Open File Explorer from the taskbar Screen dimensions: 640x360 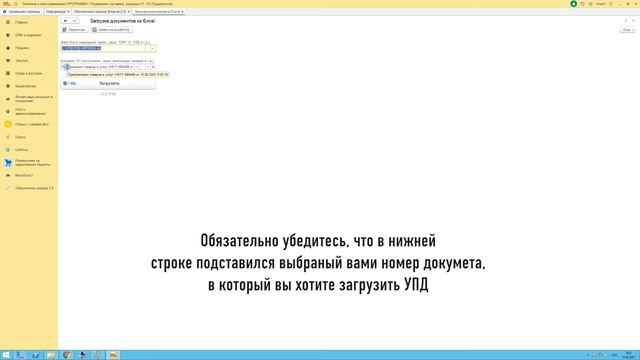(x=51, y=355)
